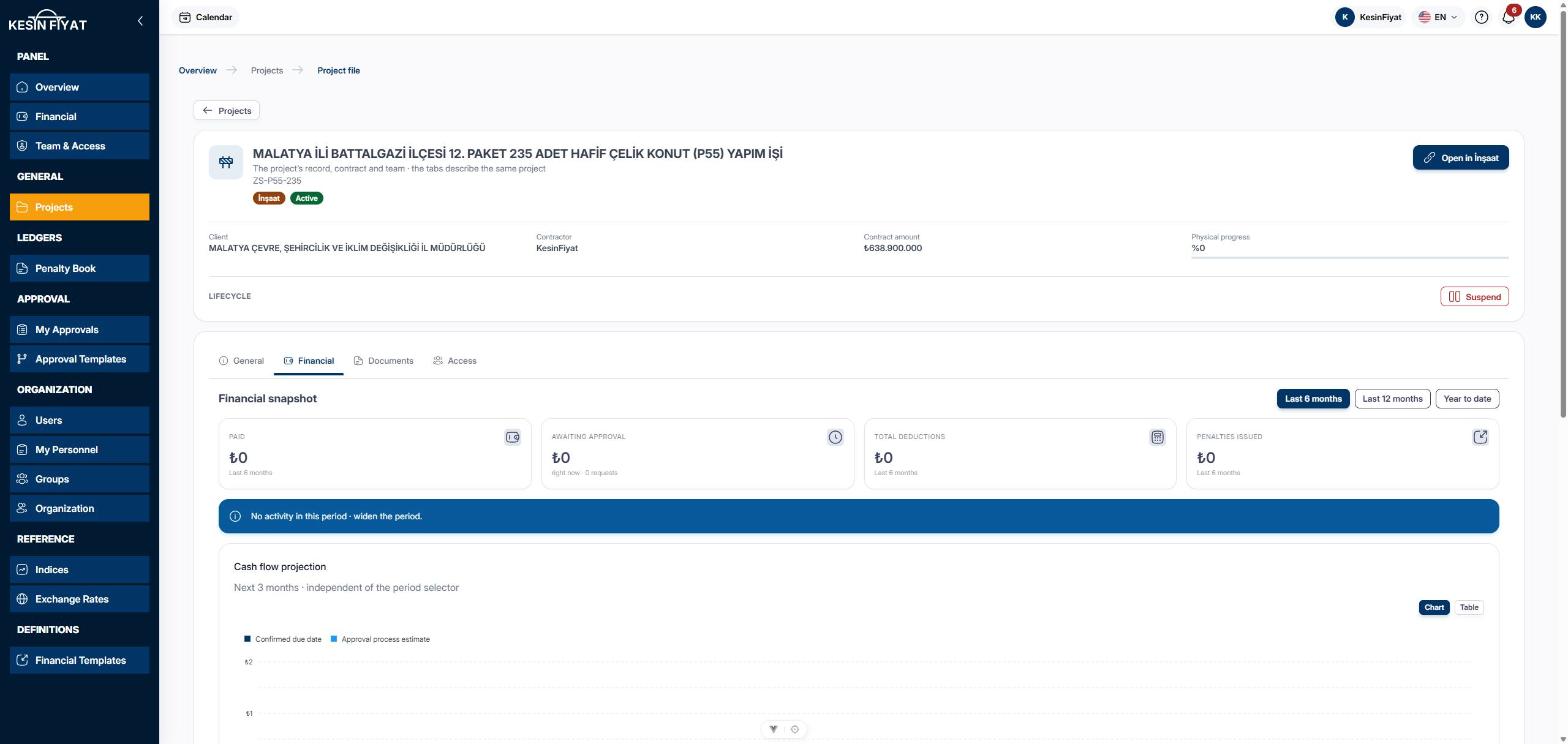Click the info icon in the no-activity banner
Image resolution: width=1568 pixels, height=744 pixels.
tap(235, 516)
